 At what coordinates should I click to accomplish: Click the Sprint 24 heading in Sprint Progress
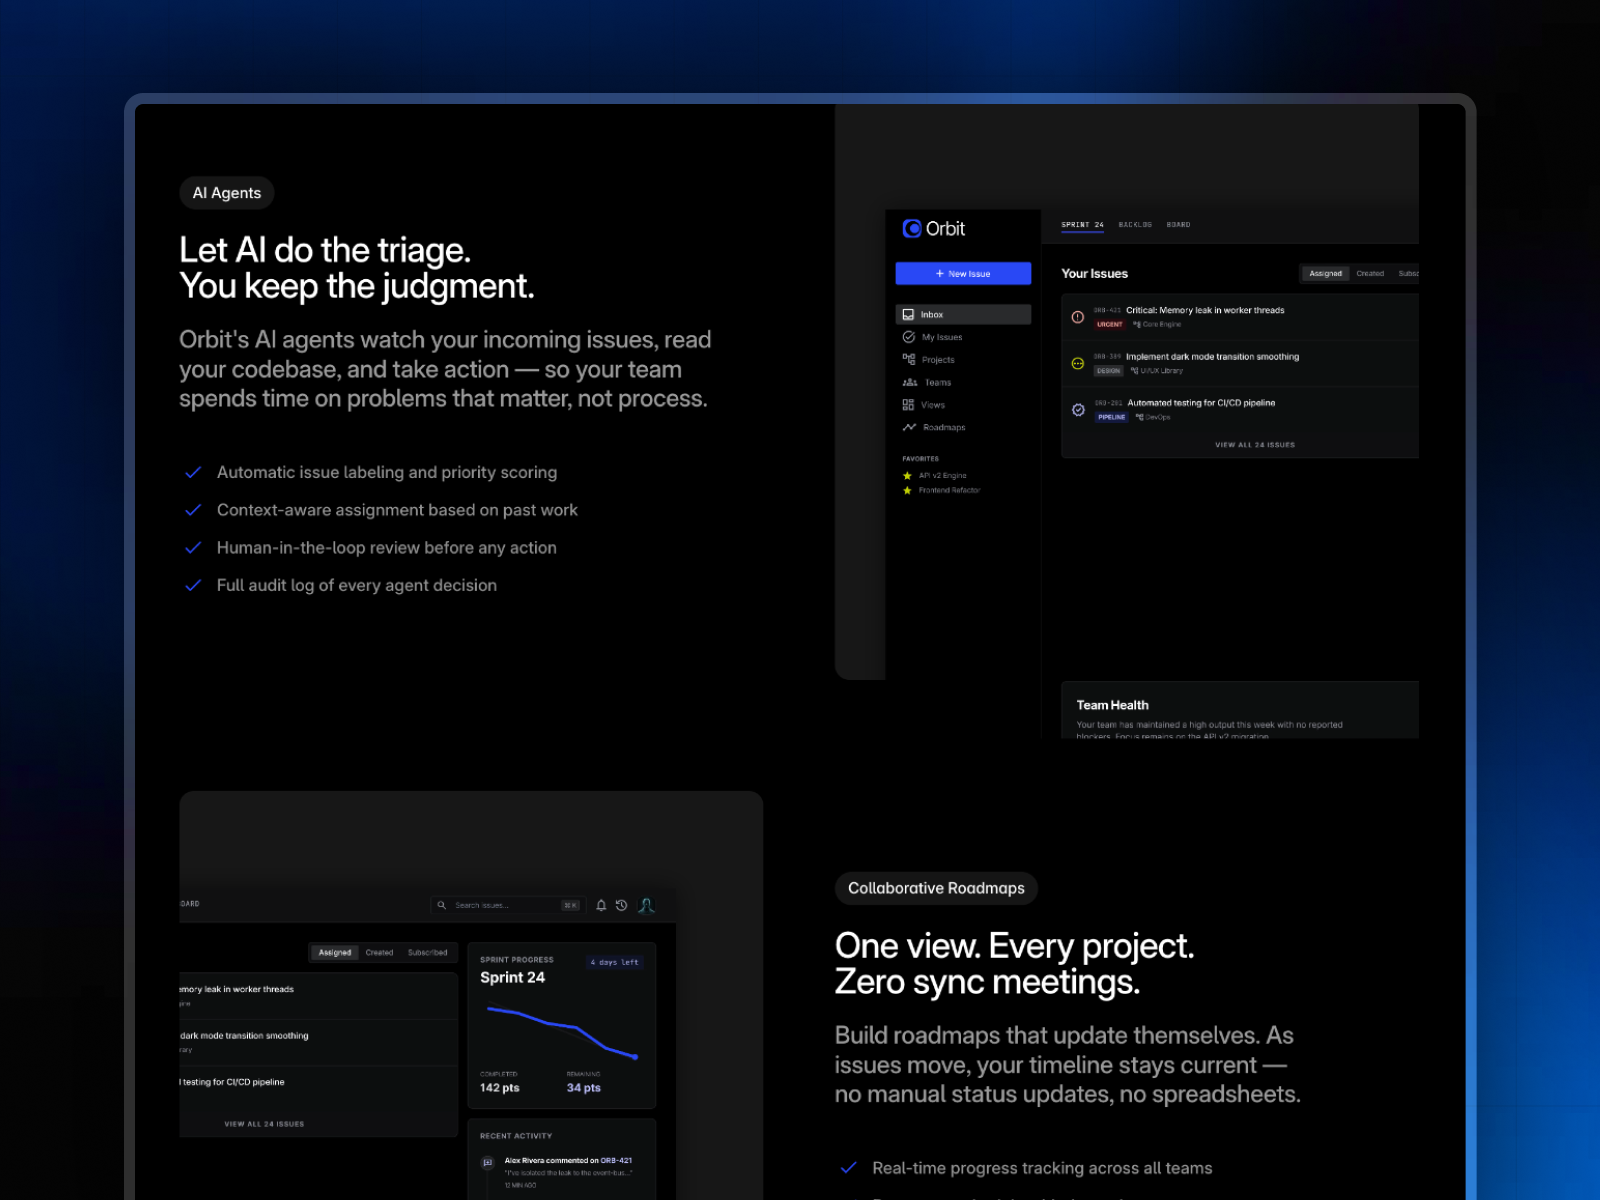[512, 977]
